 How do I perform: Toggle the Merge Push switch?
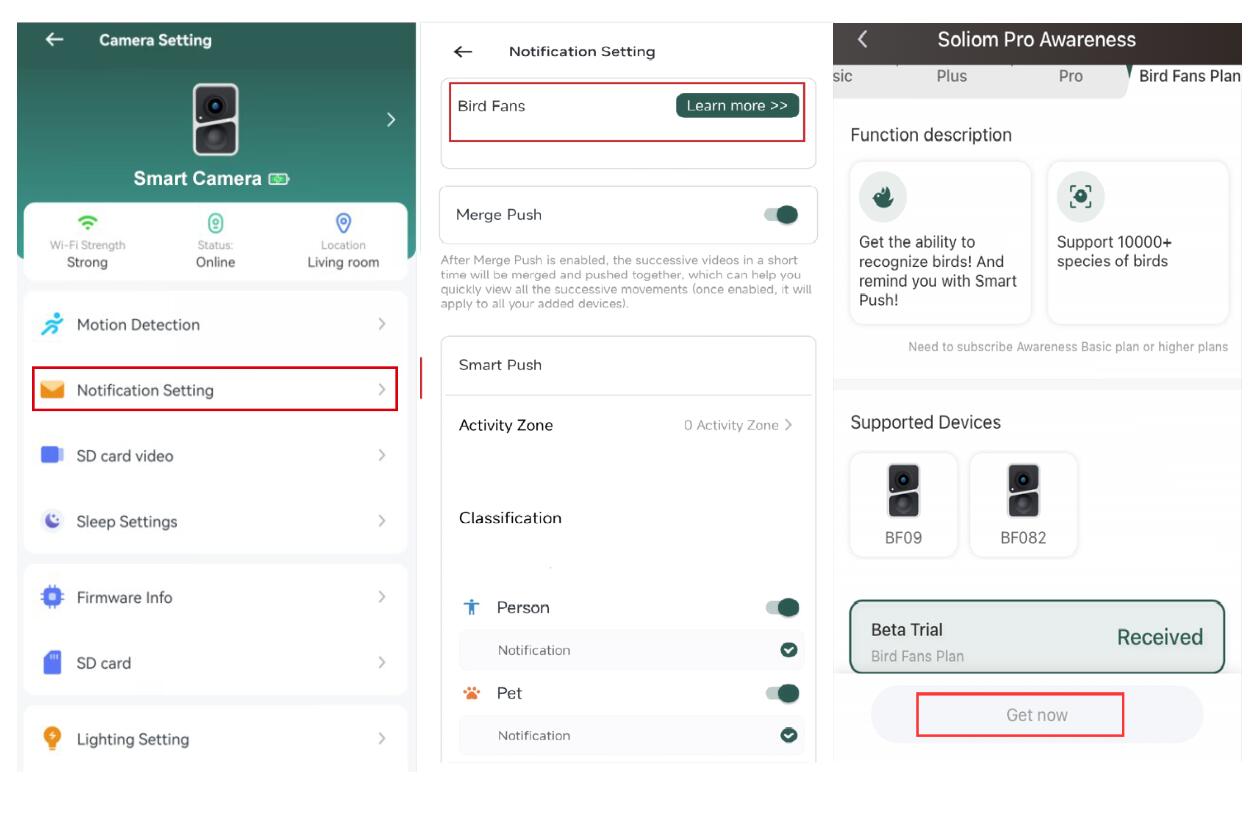[781, 214]
